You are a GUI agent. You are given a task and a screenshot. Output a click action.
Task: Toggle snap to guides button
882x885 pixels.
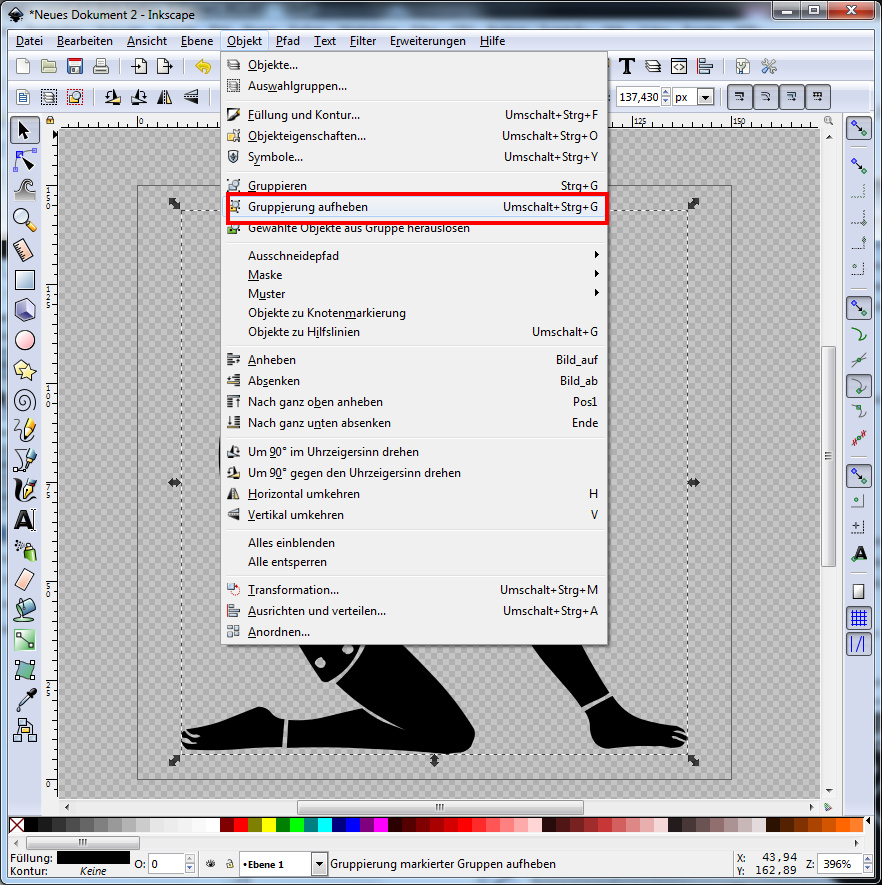coord(858,644)
